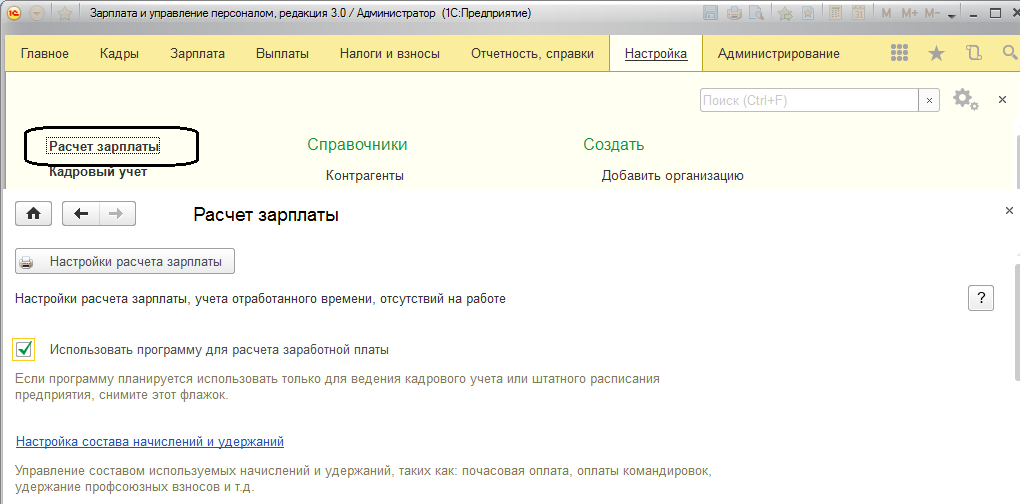Open the Calculator icon in title bar
Viewport: 1020px width, 504px height.
pyautogui.click(x=837, y=13)
